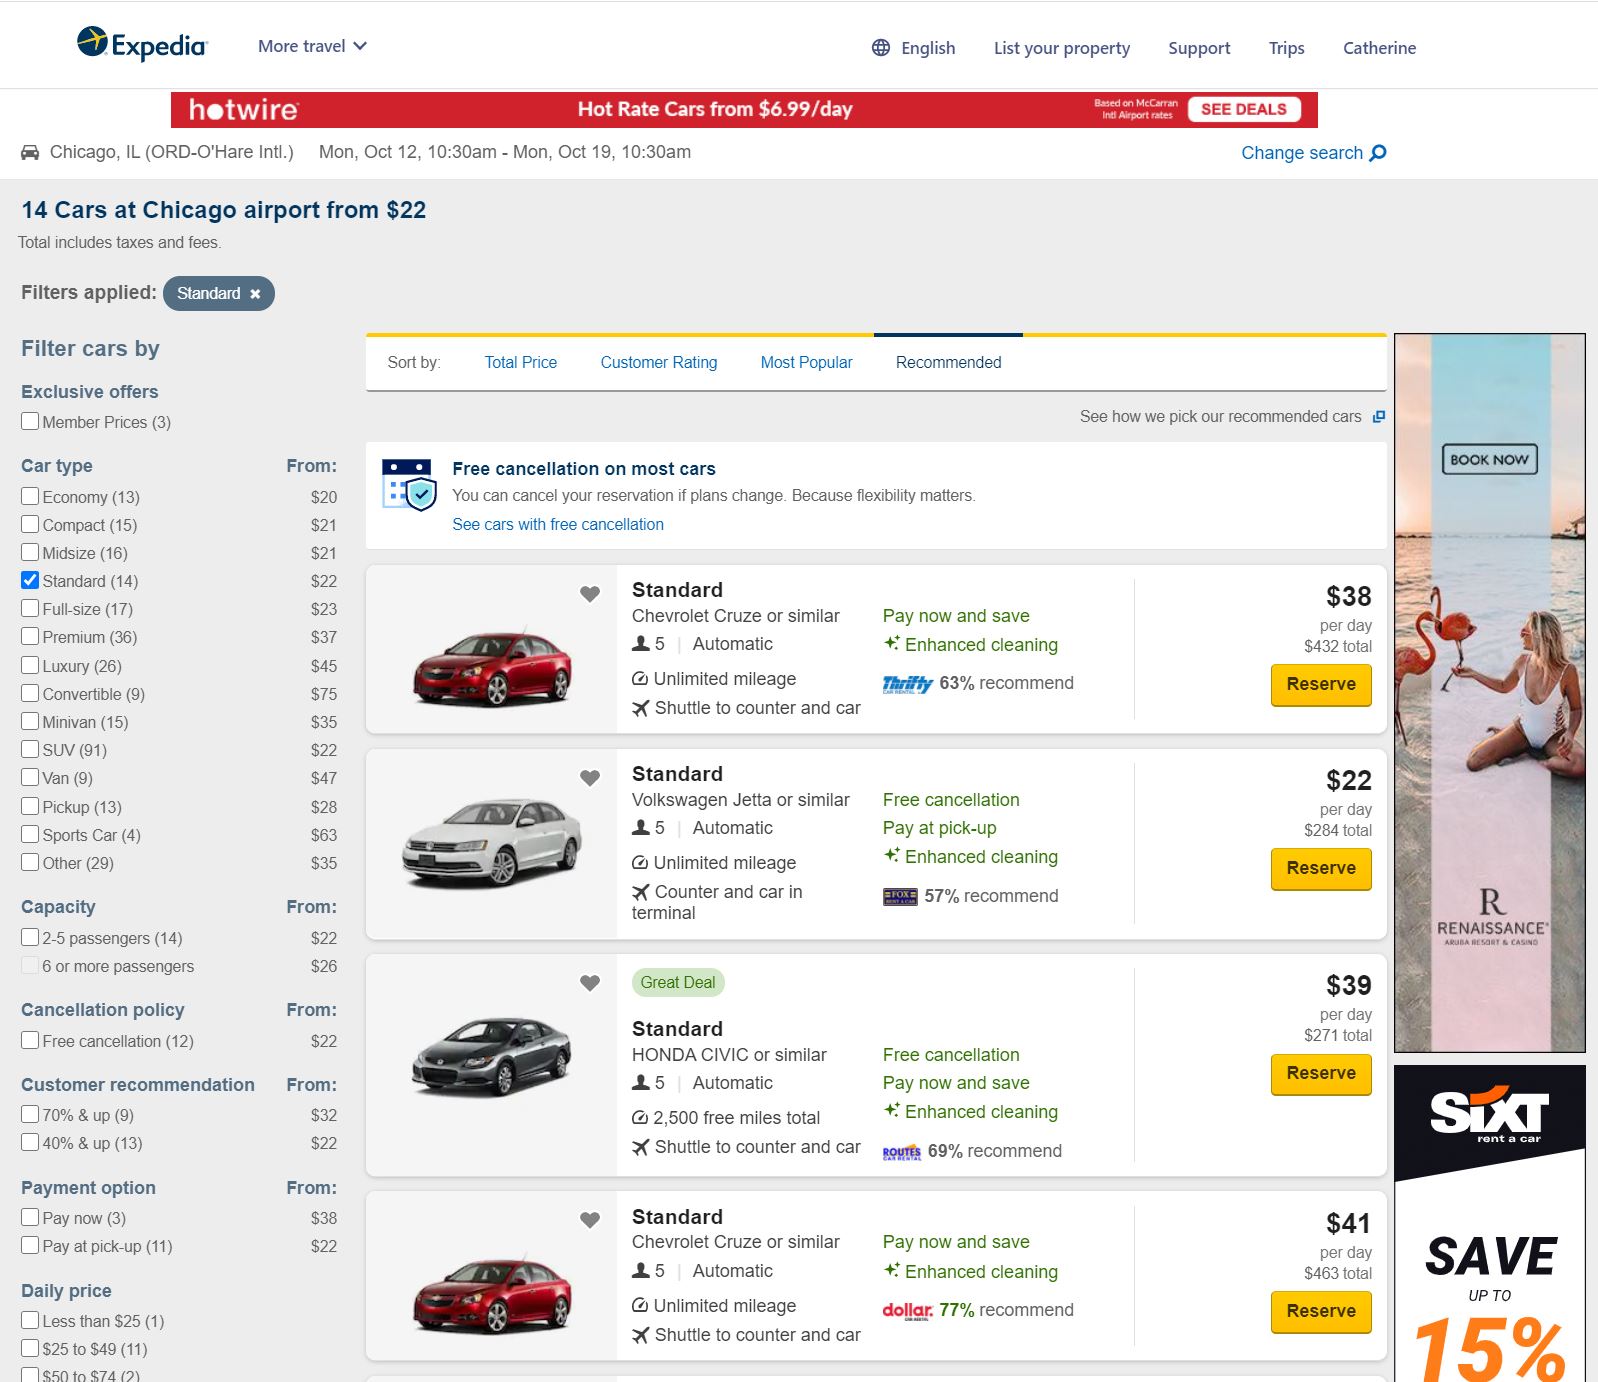Click the Mon, Oct 12 rental dates text
1598x1382 pixels.
505,152
